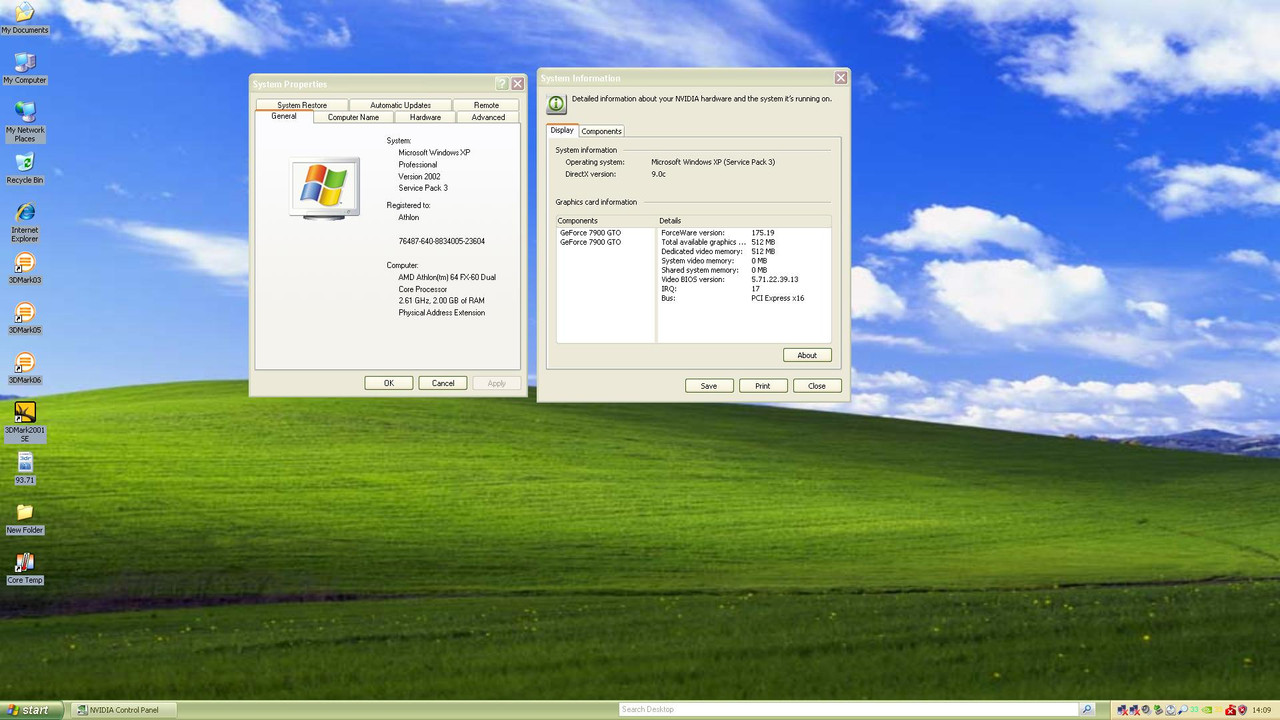1280x720 pixels.
Task: Click the 'Shared system memory:' row
Action: coord(744,270)
